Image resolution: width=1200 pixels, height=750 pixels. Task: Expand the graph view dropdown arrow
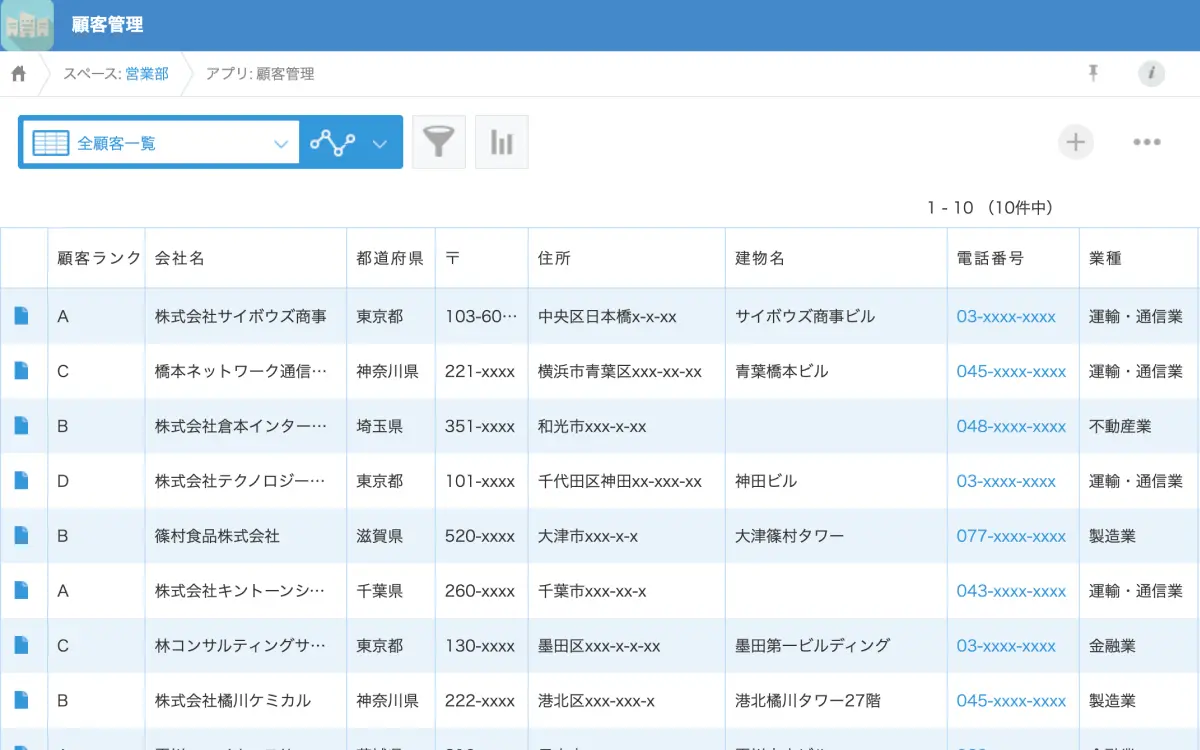pos(380,143)
